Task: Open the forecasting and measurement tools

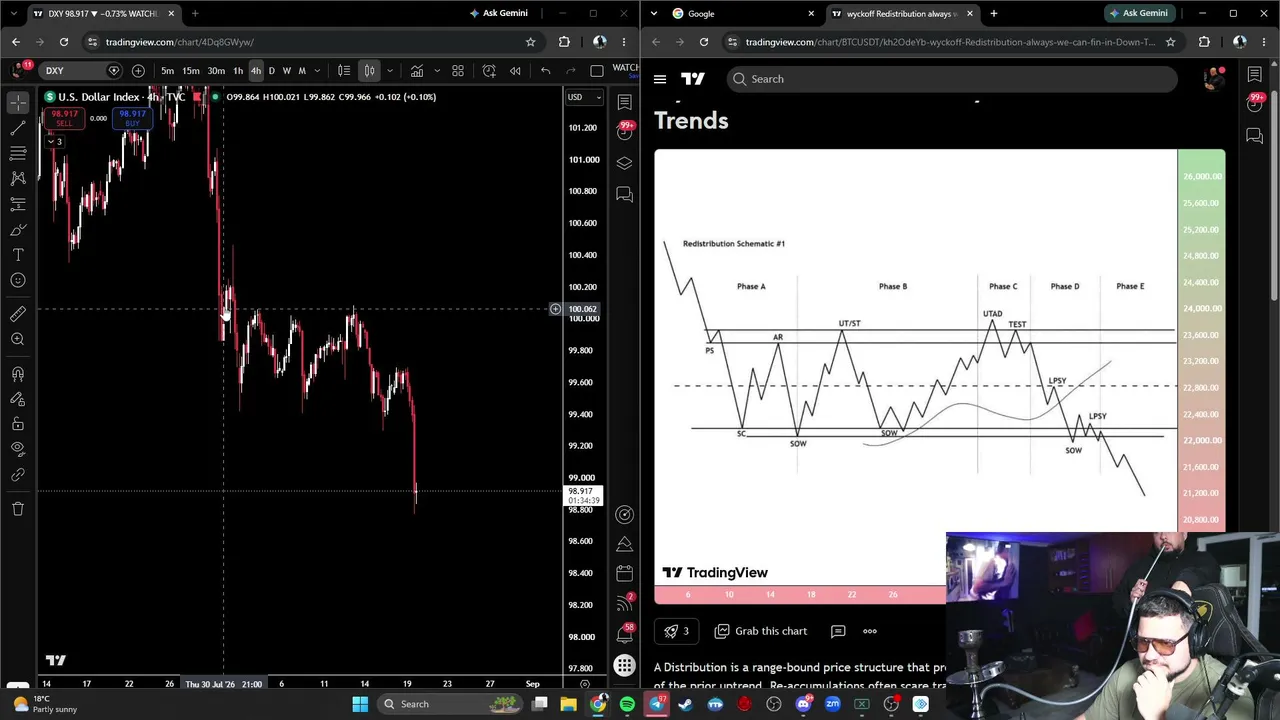Action: (18, 204)
